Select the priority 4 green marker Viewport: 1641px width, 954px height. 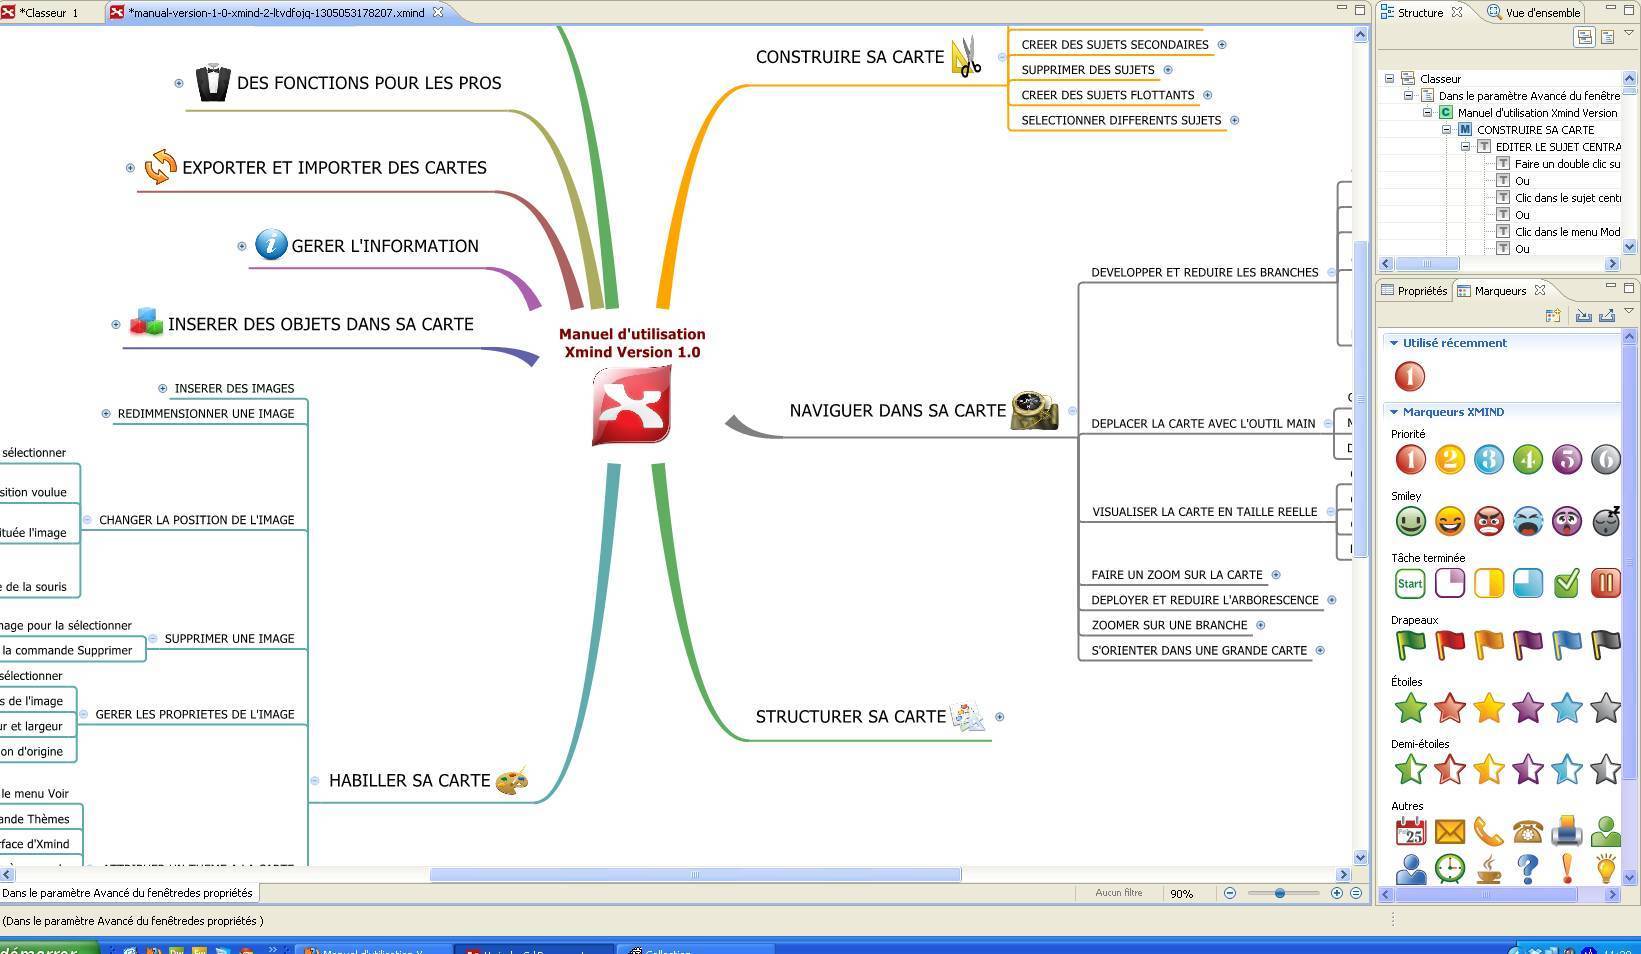(1527, 459)
